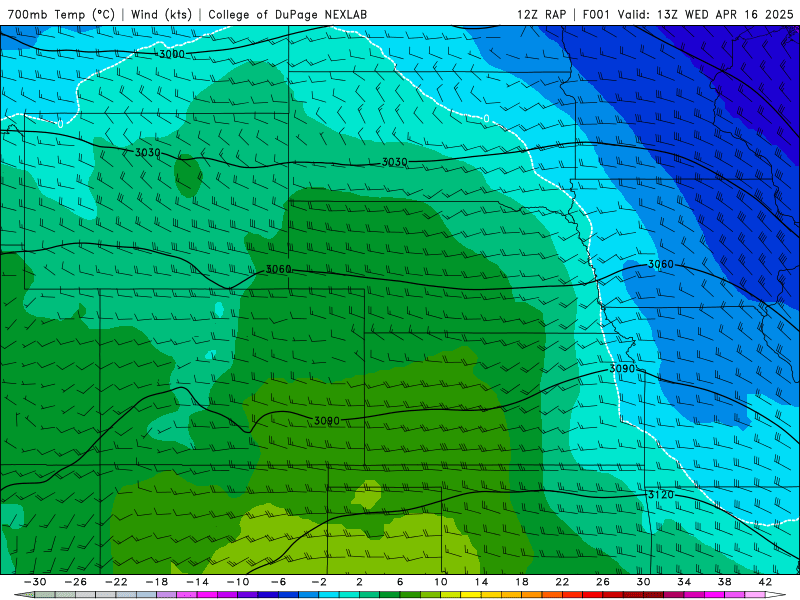Click the 26 color scale label
The image size is (800, 600).
tap(603, 582)
